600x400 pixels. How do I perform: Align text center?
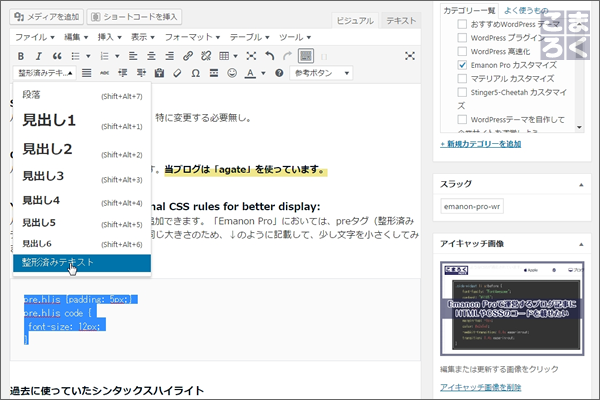[x=151, y=56]
